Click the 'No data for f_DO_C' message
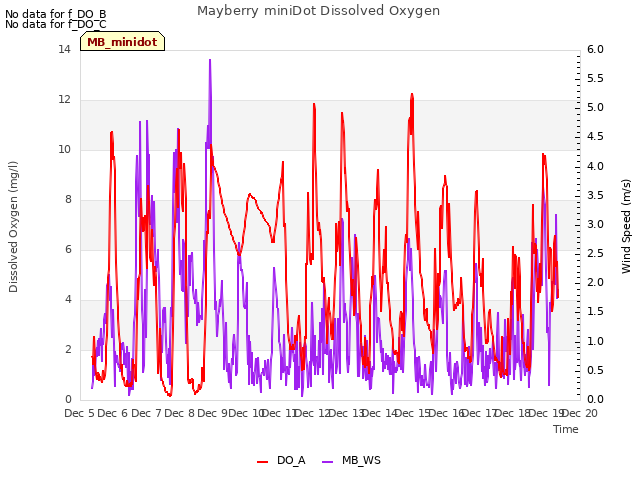The width and height of the screenshot is (640, 480). coord(56,24)
